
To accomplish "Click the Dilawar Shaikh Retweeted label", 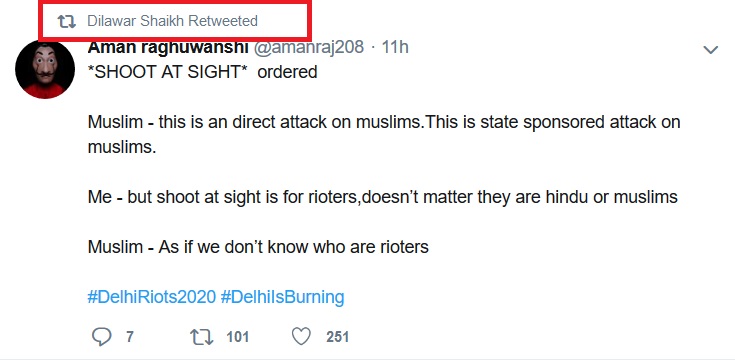I will (172, 21).
